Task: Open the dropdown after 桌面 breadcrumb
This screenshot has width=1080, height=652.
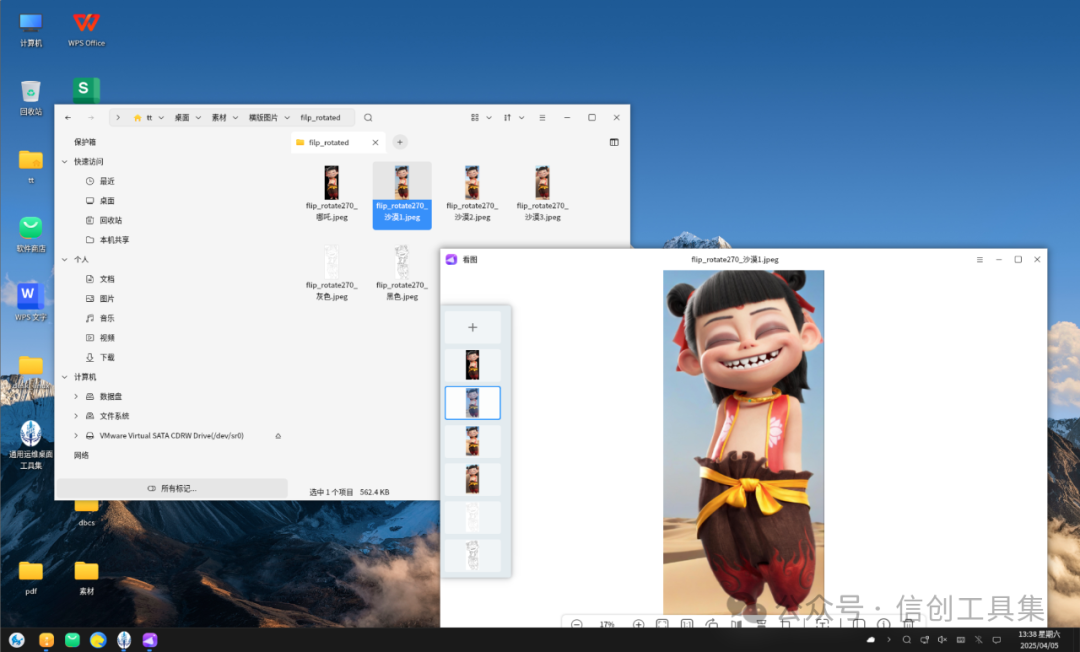Action: (x=198, y=118)
